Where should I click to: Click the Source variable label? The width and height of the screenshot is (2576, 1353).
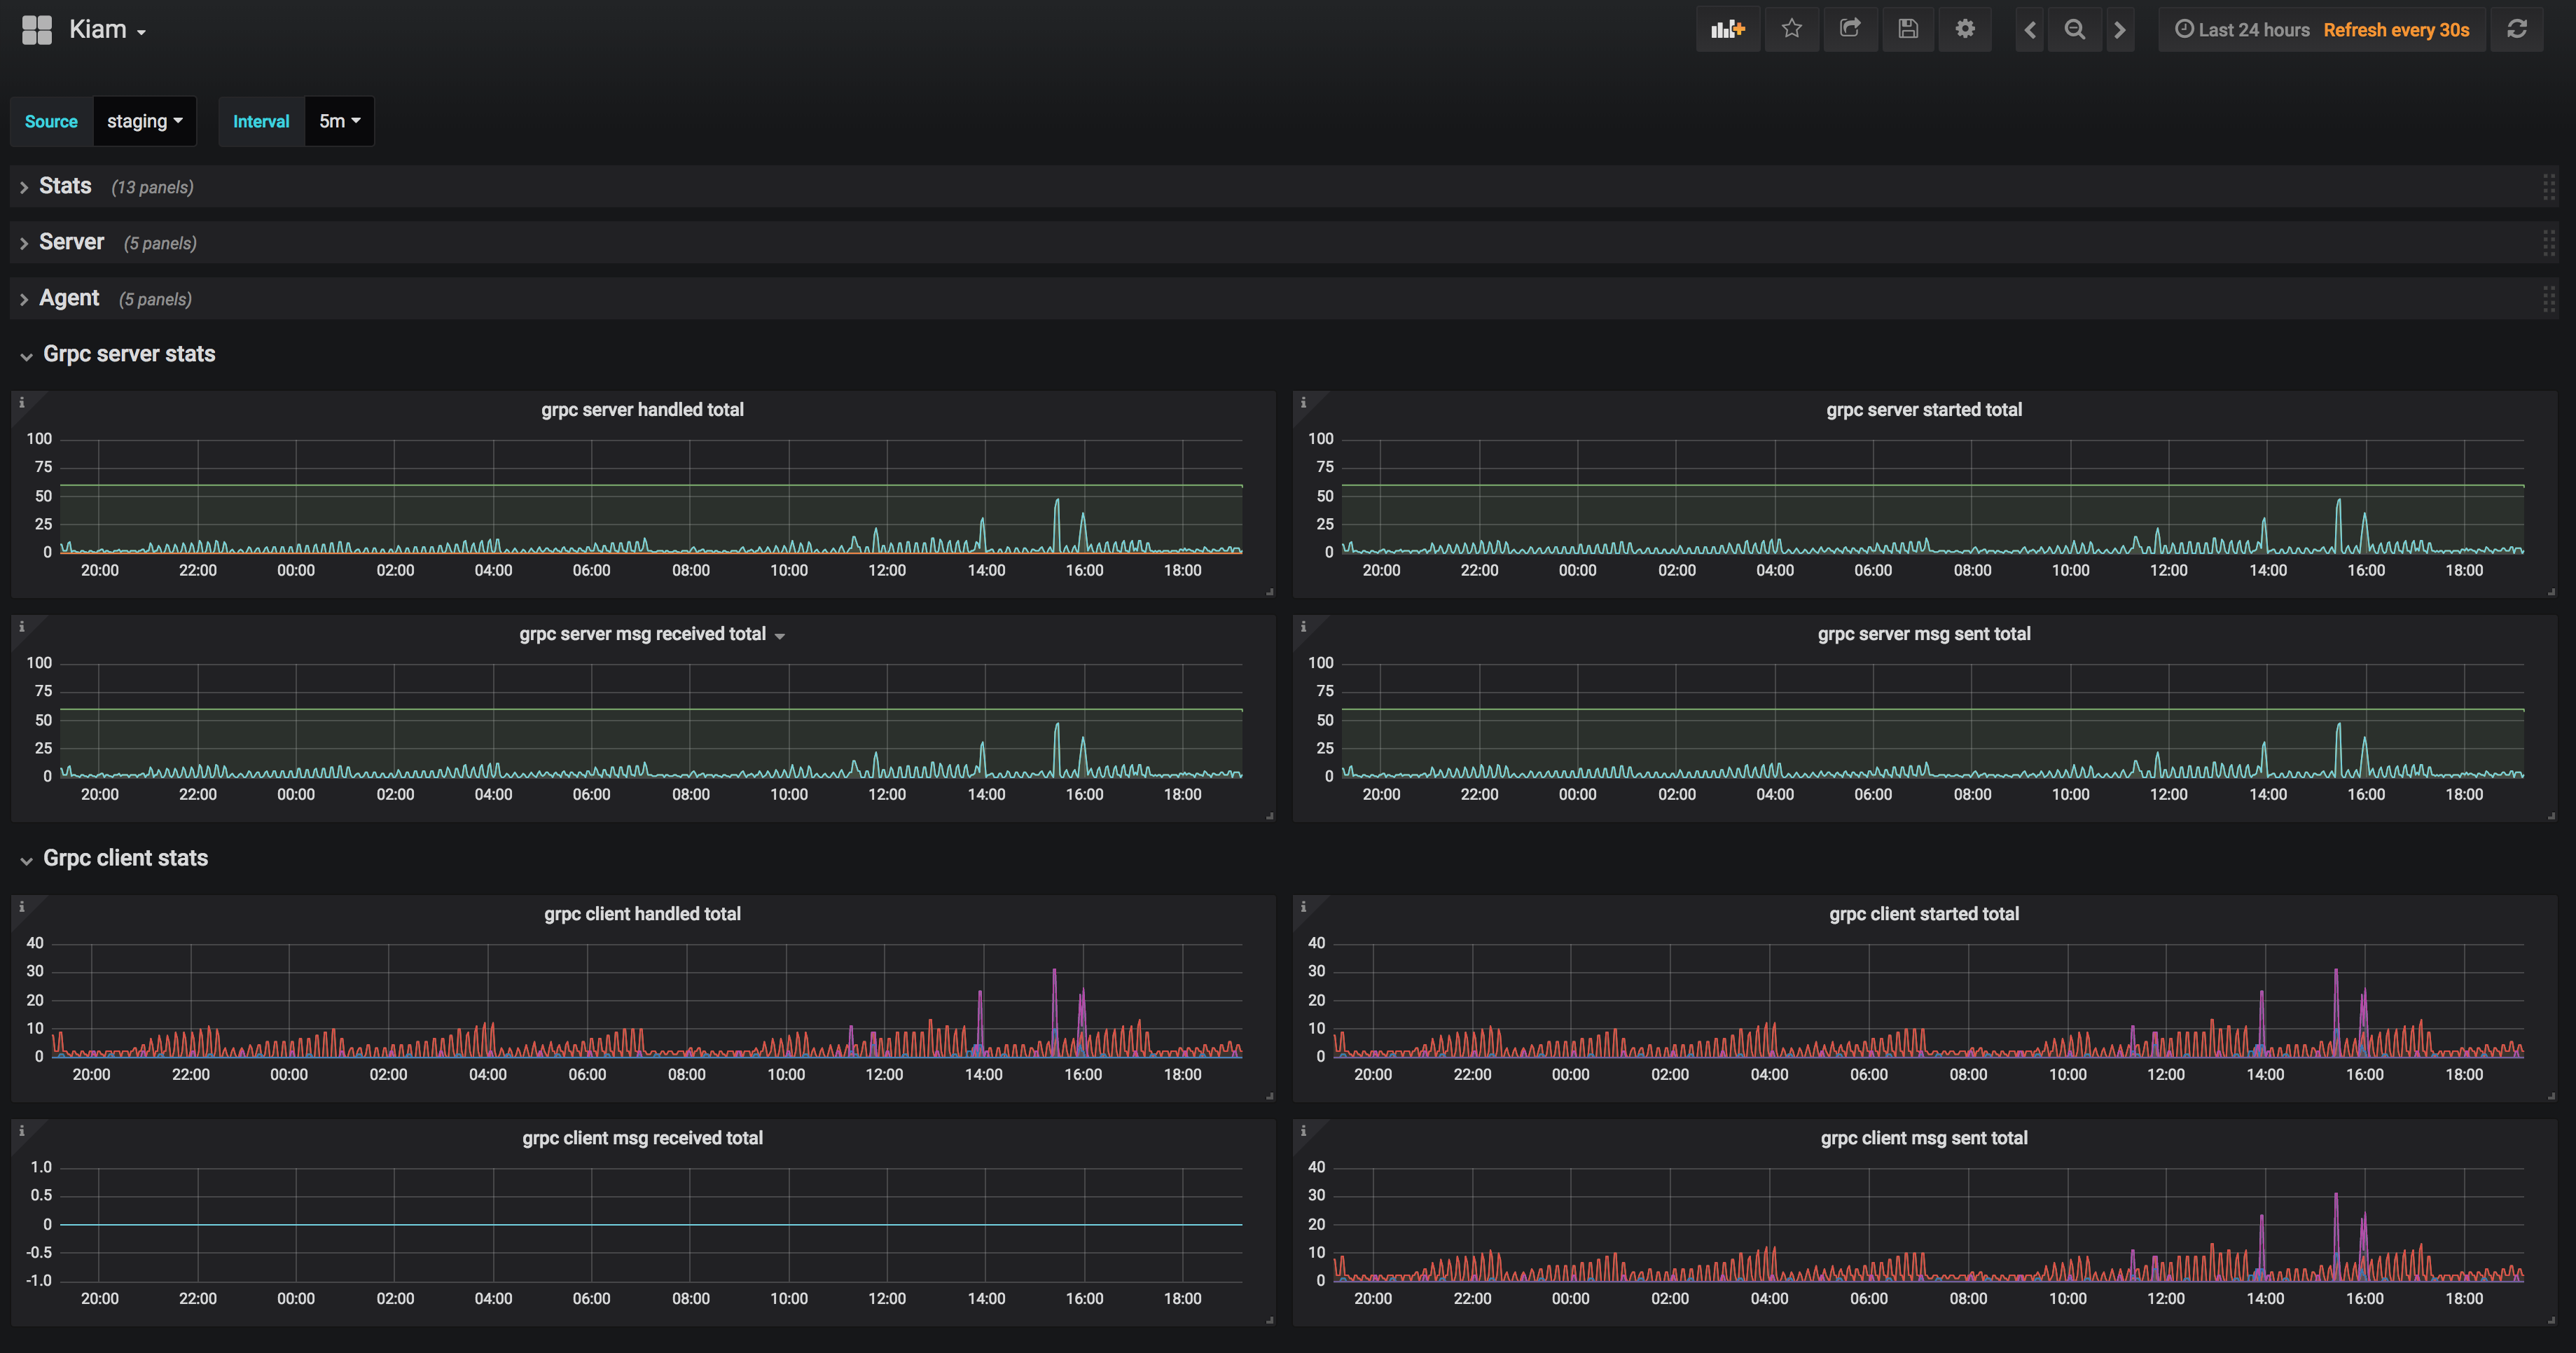coord(51,121)
